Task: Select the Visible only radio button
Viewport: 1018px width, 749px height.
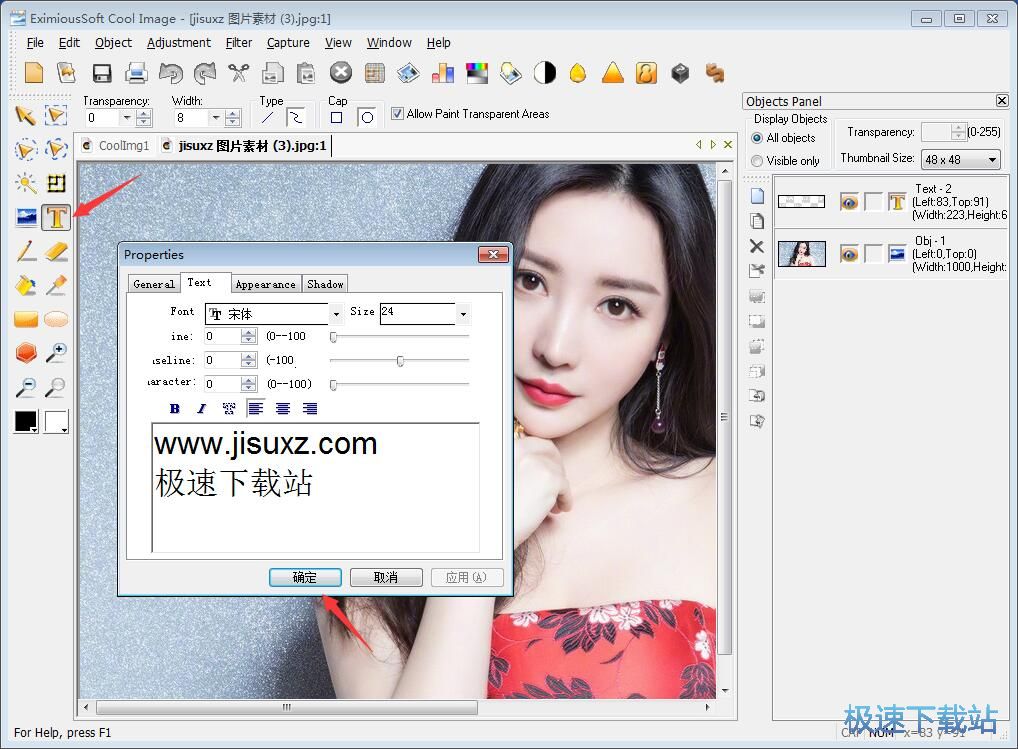Action: pos(757,161)
